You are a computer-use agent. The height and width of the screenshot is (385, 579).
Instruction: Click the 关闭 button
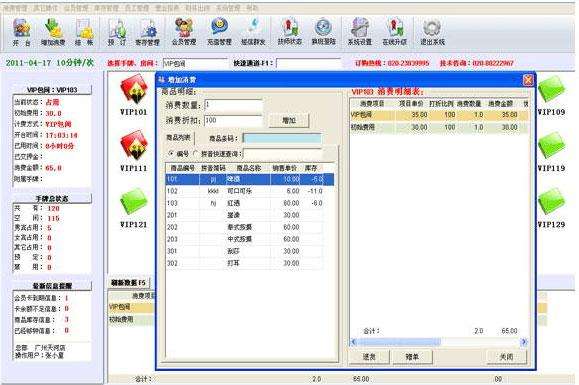506,357
